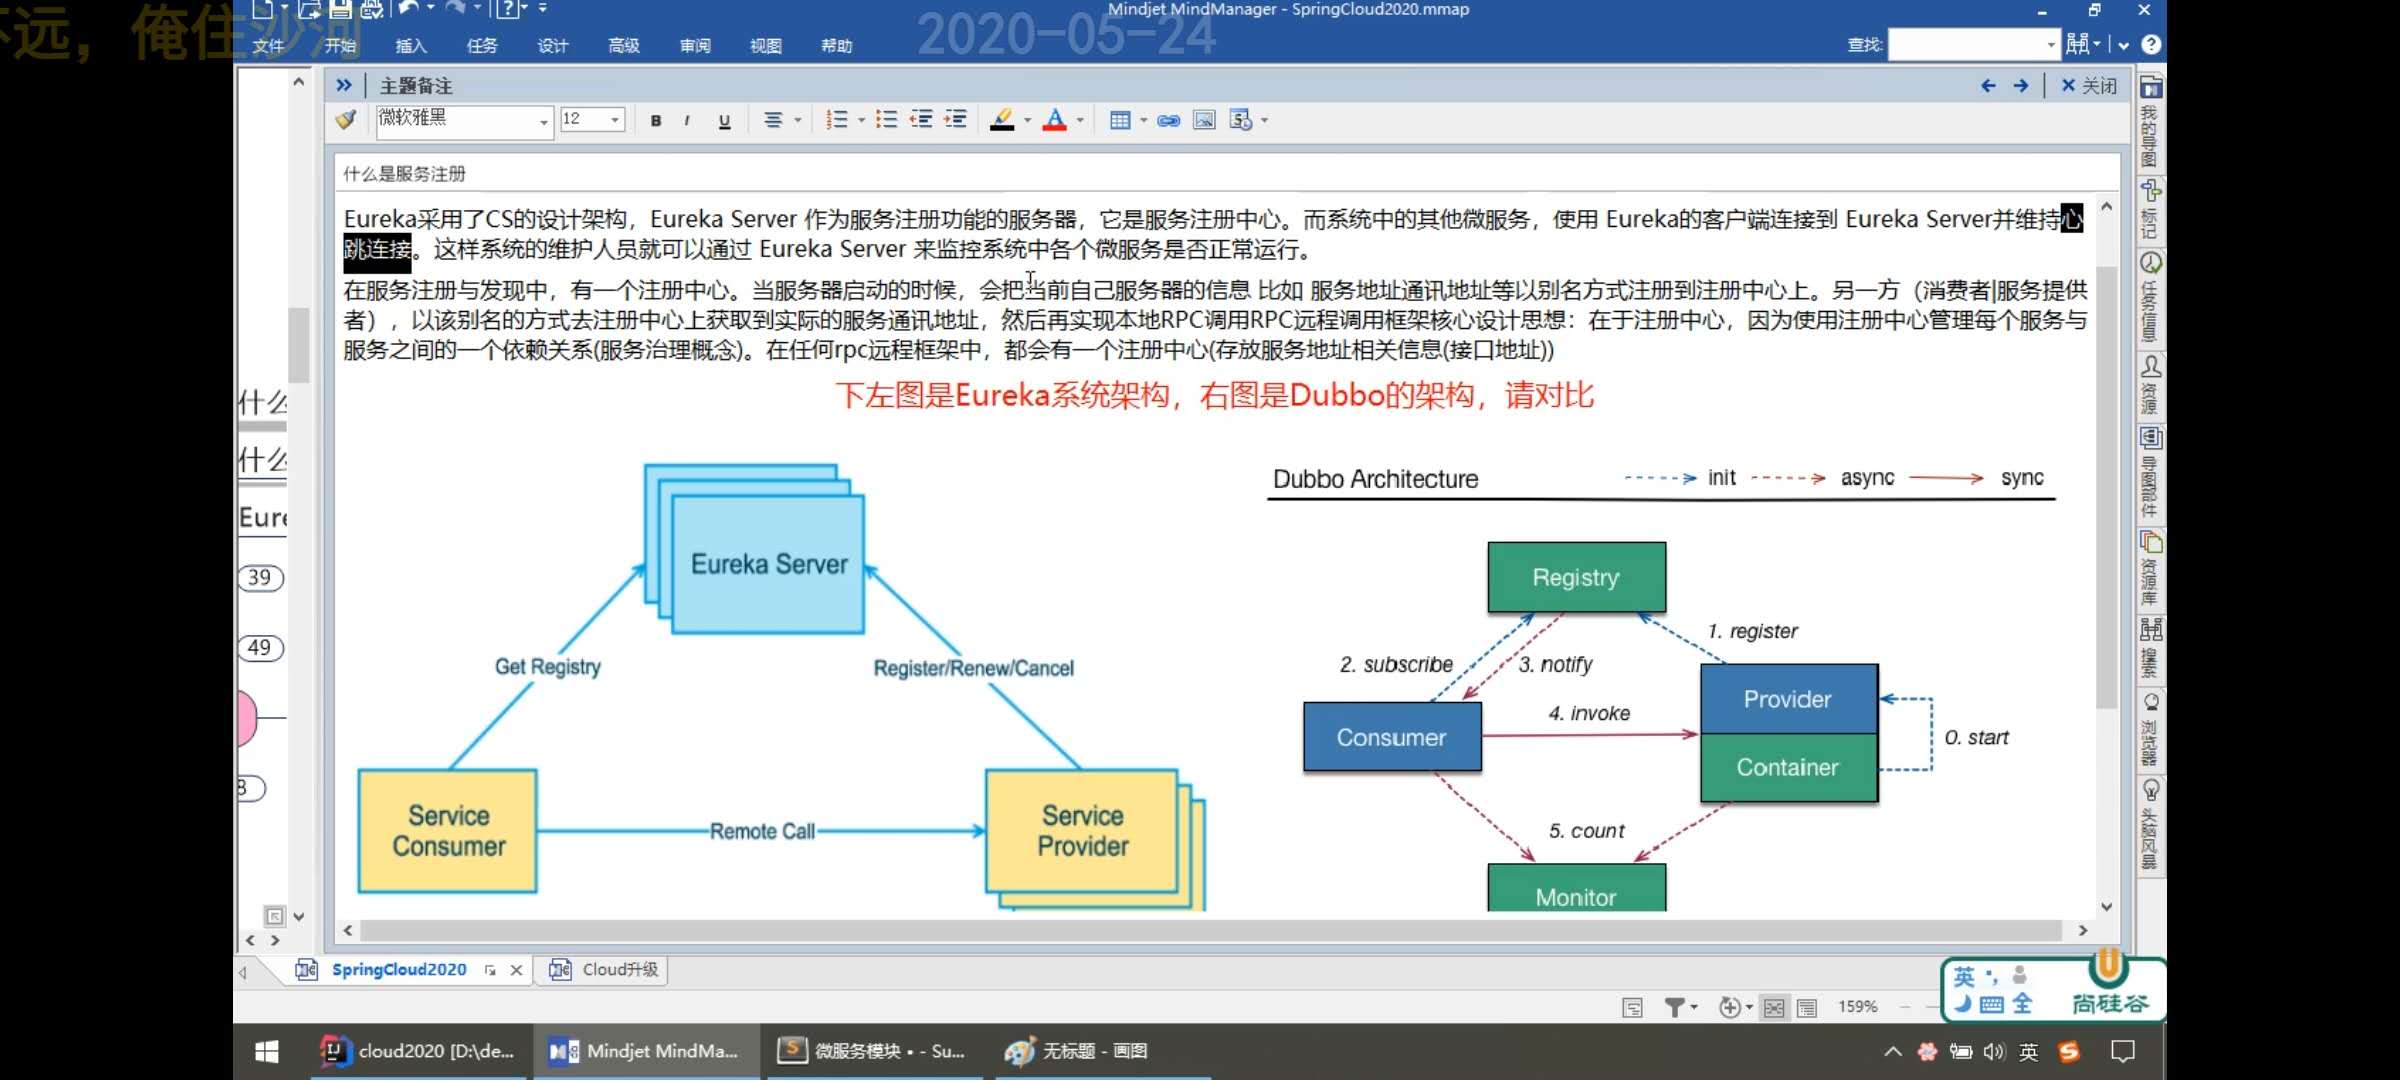Insert a hyperlink into the note
This screenshot has width=2400, height=1080.
click(1167, 120)
